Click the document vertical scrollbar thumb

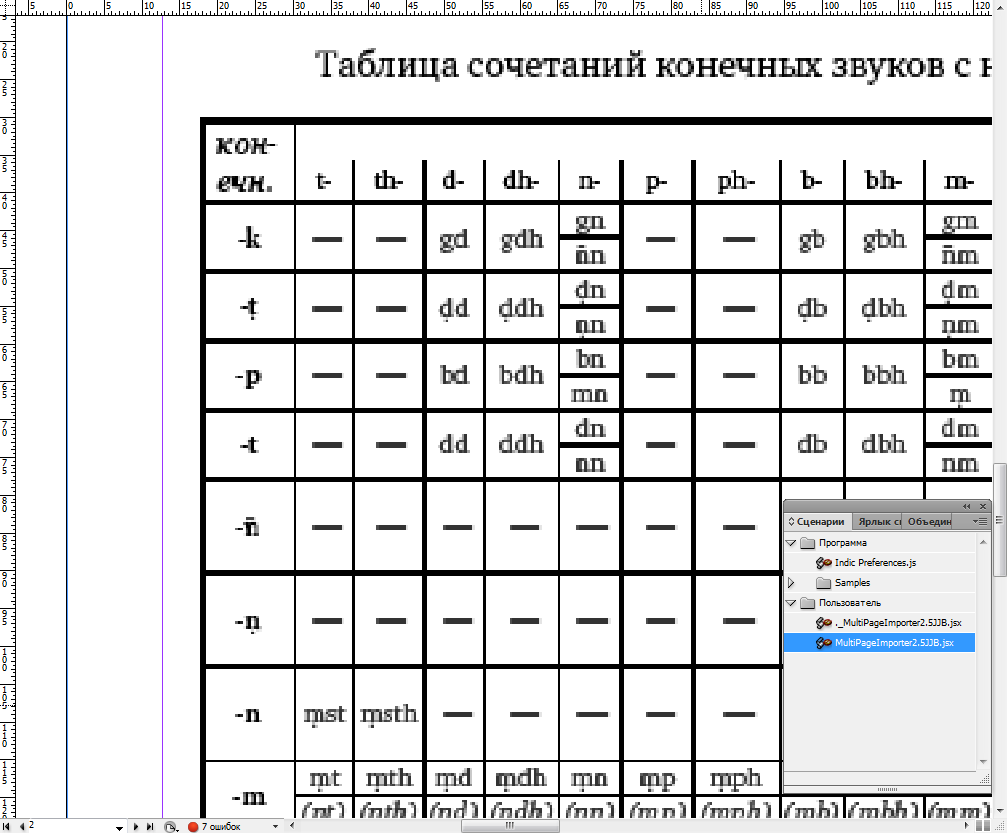1000,520
